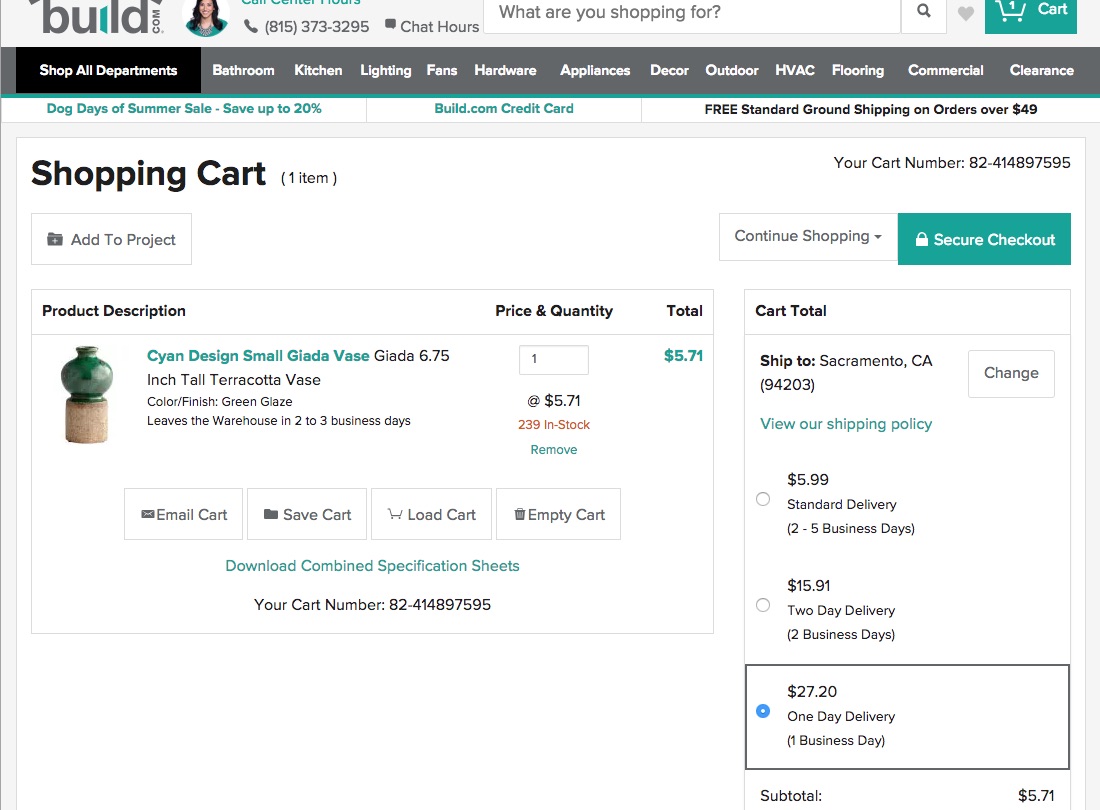1100x810 pixels.
Task: Open the Cyan Design Small Giada Vase link
Action: [258, 356]
